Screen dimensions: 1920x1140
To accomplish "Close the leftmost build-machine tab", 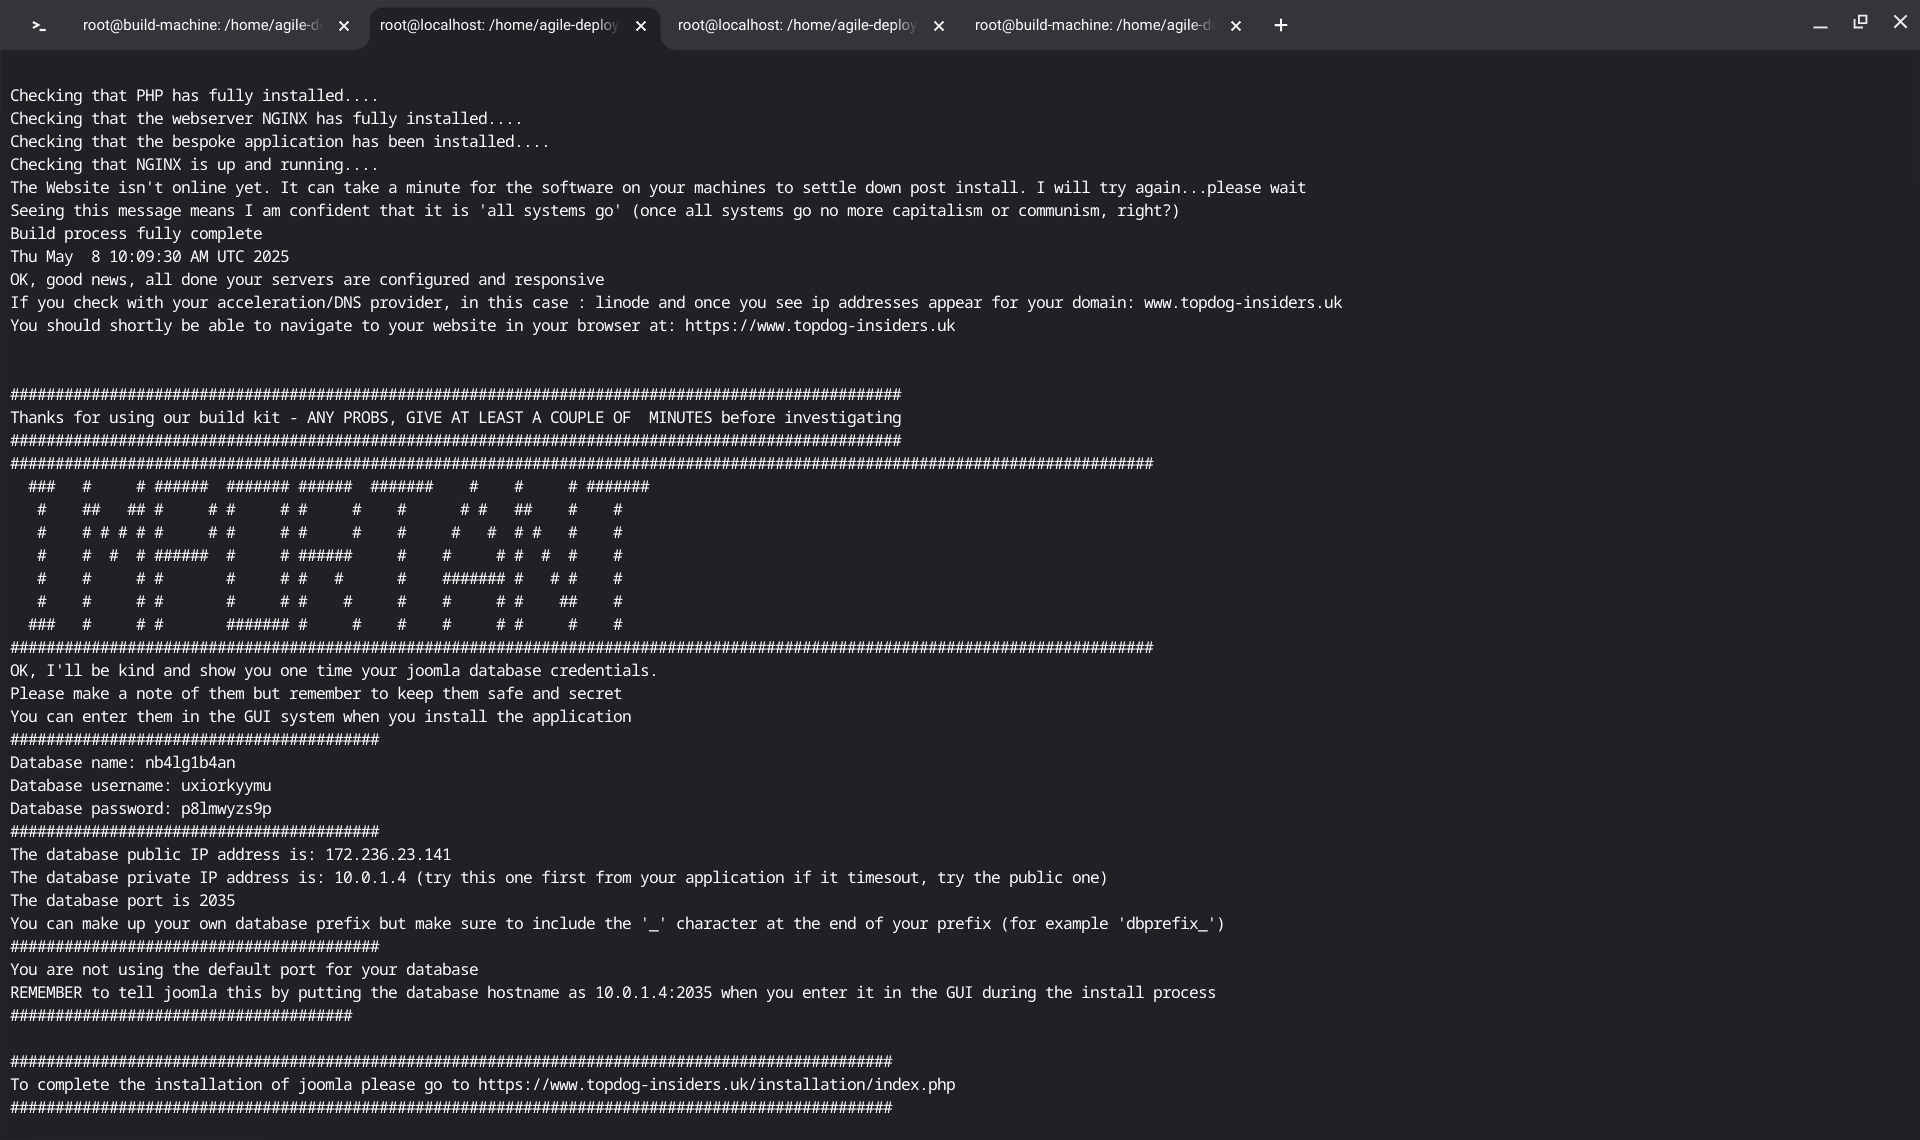I will [344, 27].
